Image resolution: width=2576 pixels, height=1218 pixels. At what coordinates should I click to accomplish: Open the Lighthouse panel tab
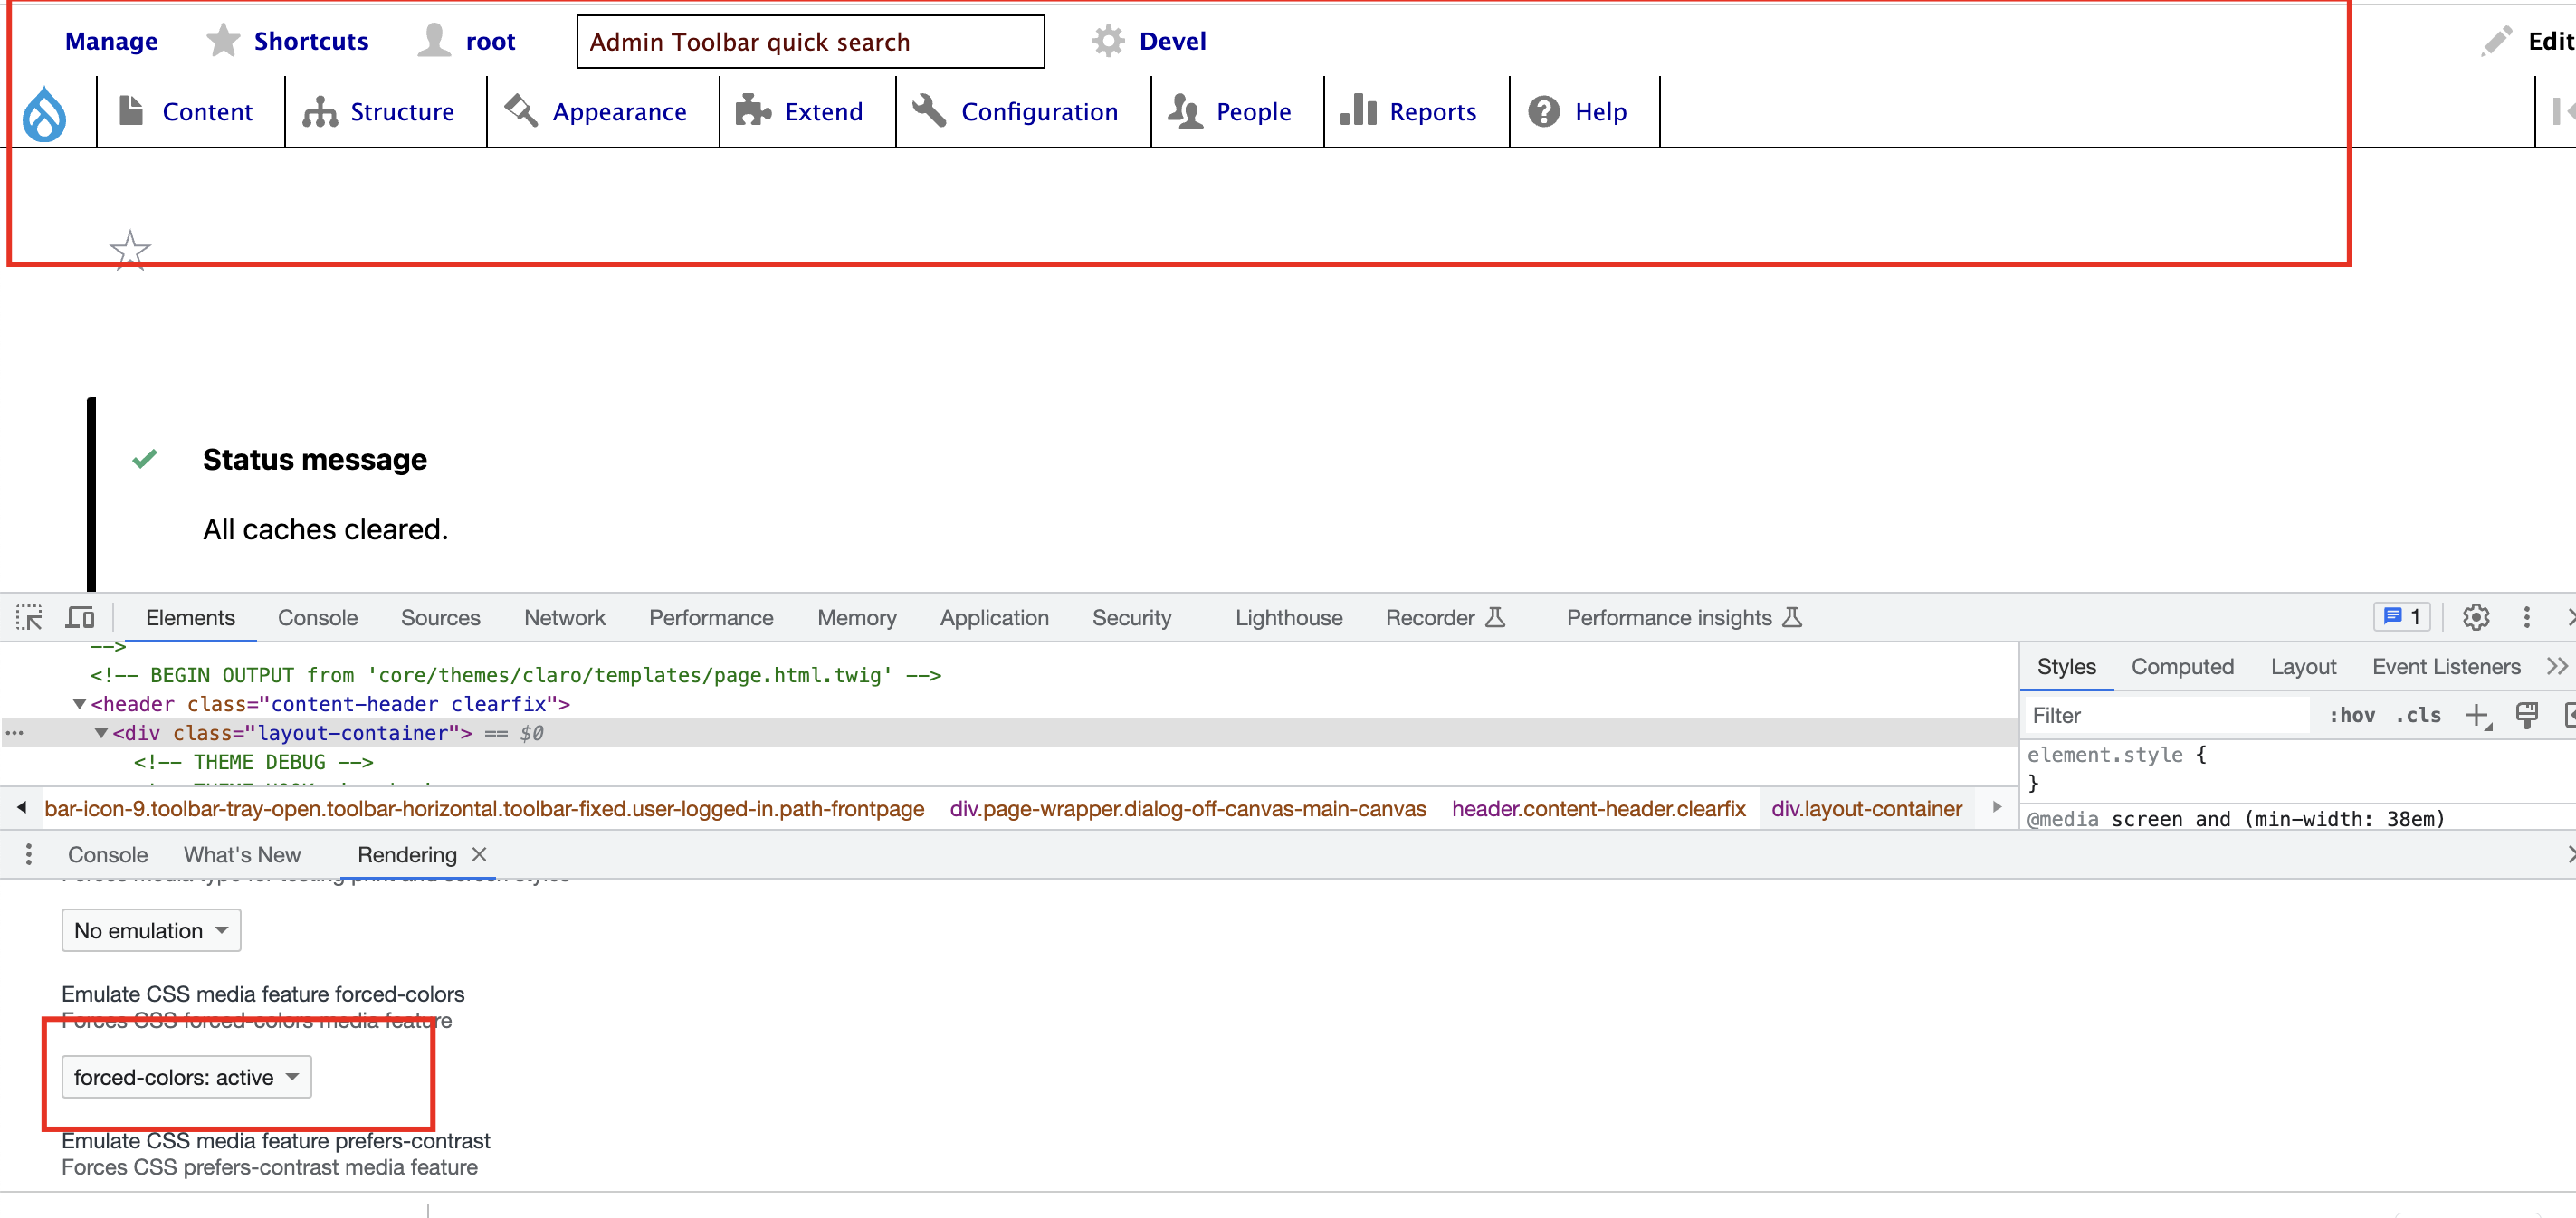1288,617
